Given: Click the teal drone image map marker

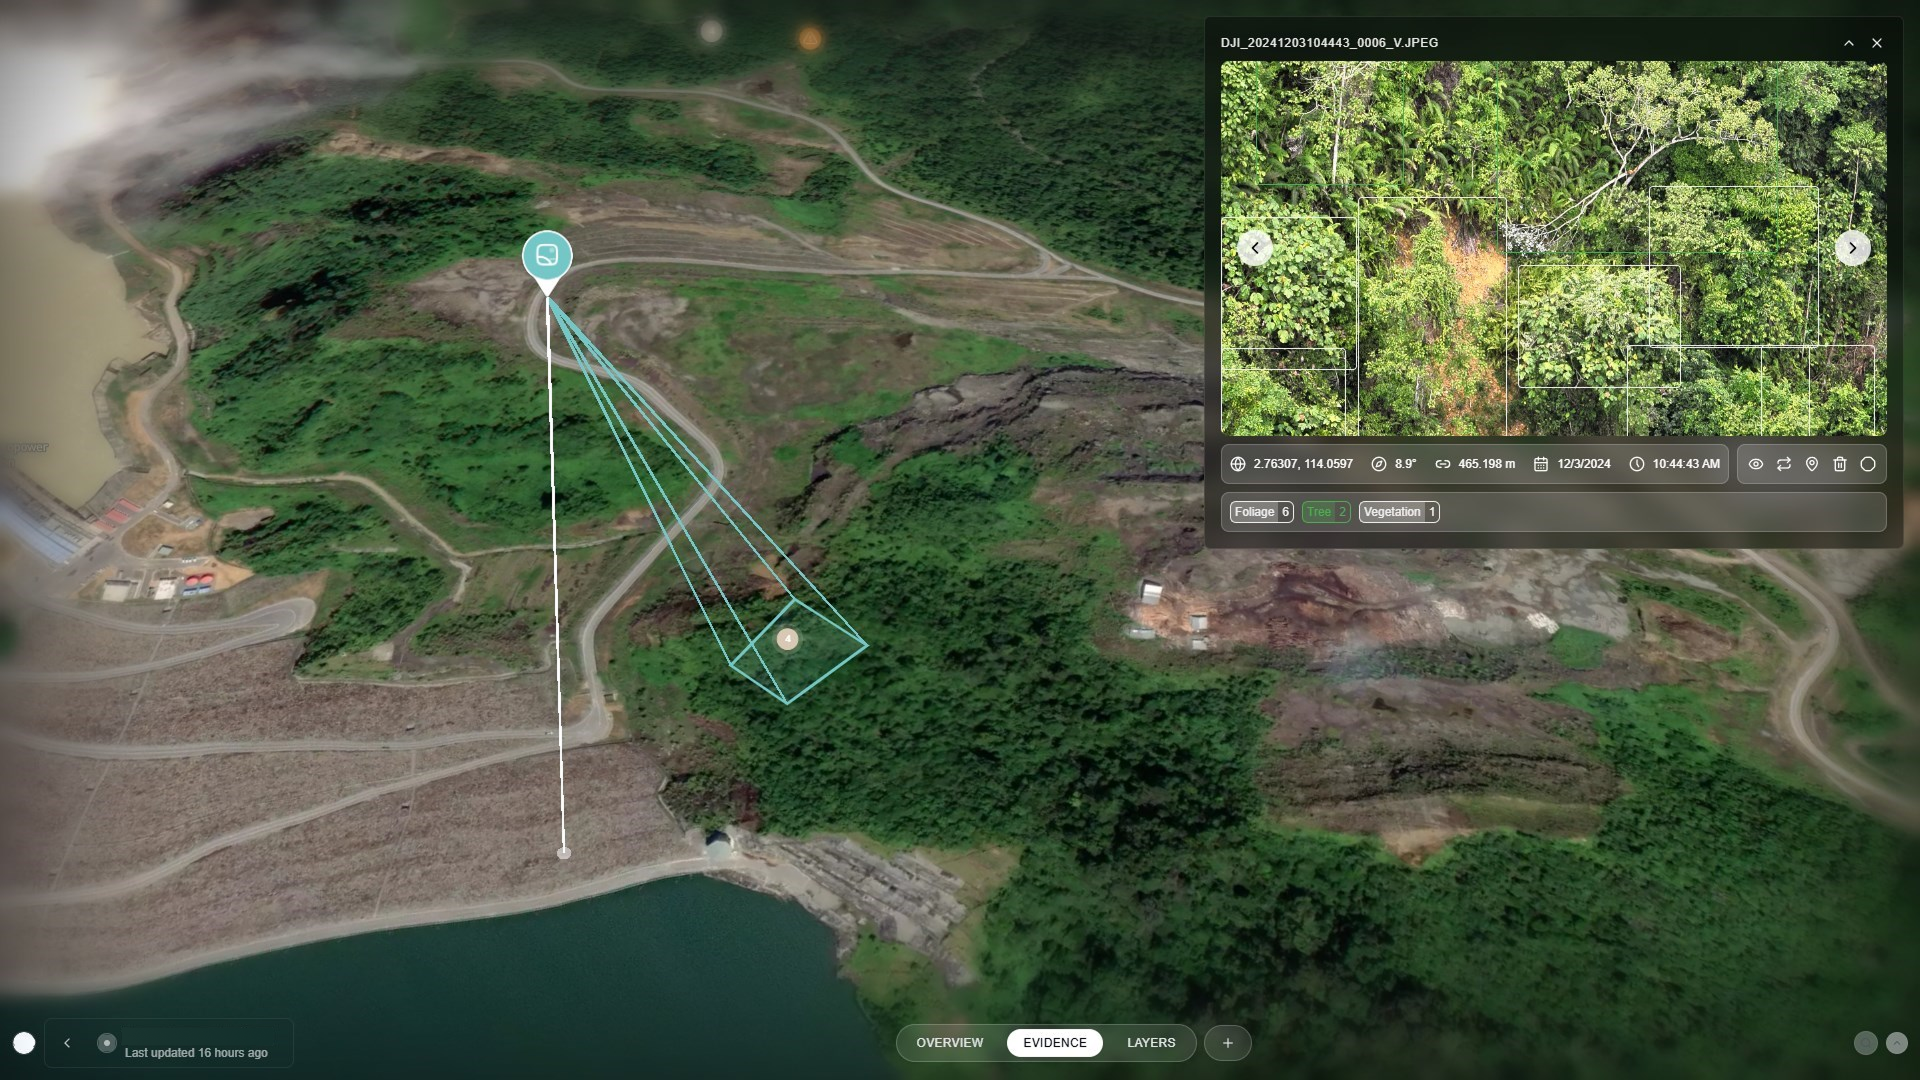Looking at the screenshot, I should click(547, 256).
